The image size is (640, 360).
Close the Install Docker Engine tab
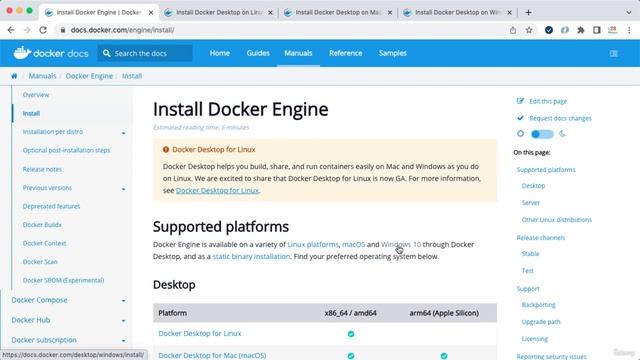151,13
